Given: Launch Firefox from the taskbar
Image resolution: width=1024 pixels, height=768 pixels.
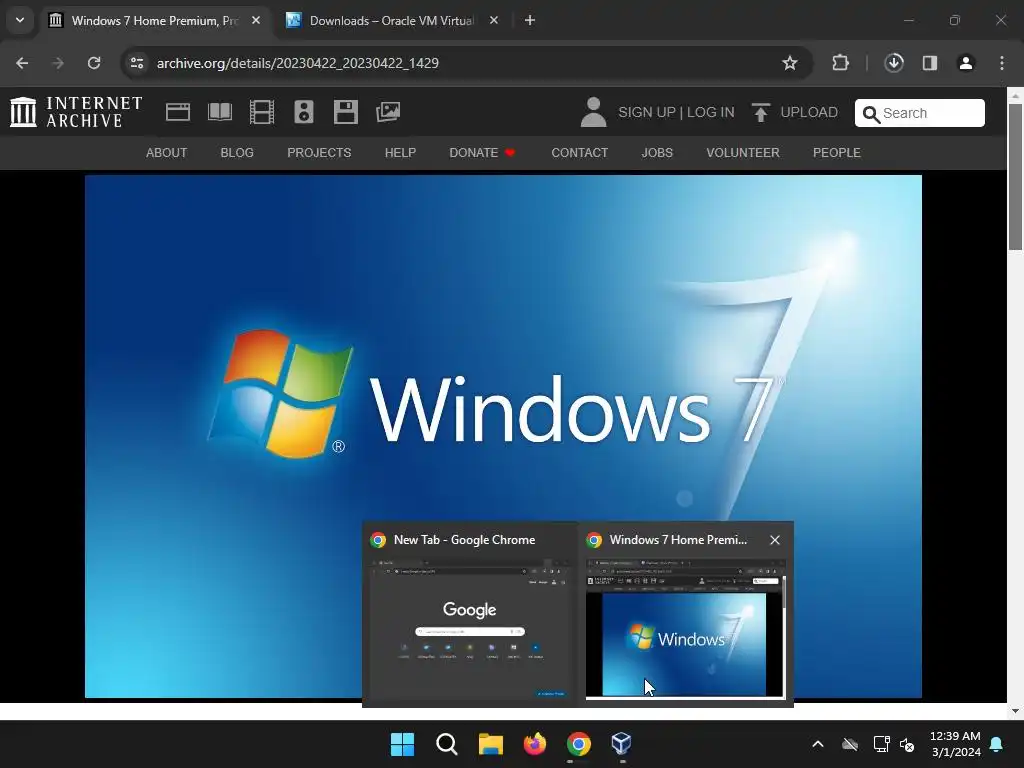Looking at the screenshot, I should click(535, 744).
